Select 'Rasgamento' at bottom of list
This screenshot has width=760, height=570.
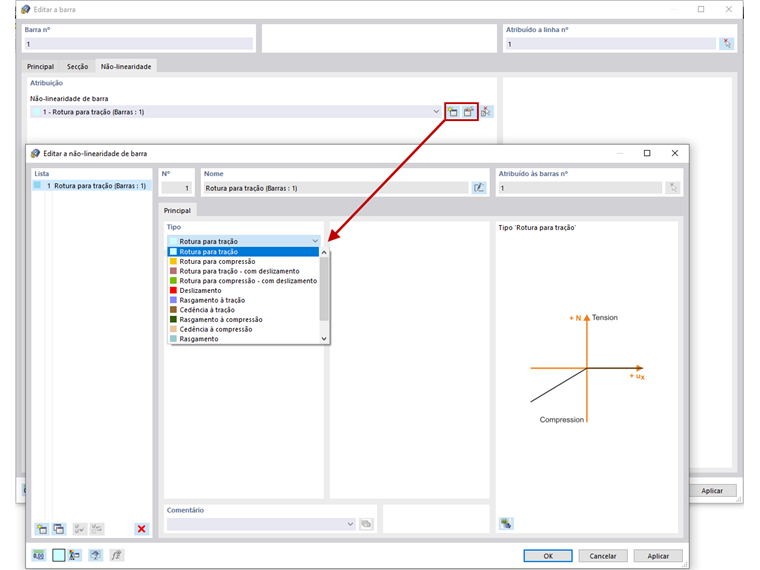[243, 339]
